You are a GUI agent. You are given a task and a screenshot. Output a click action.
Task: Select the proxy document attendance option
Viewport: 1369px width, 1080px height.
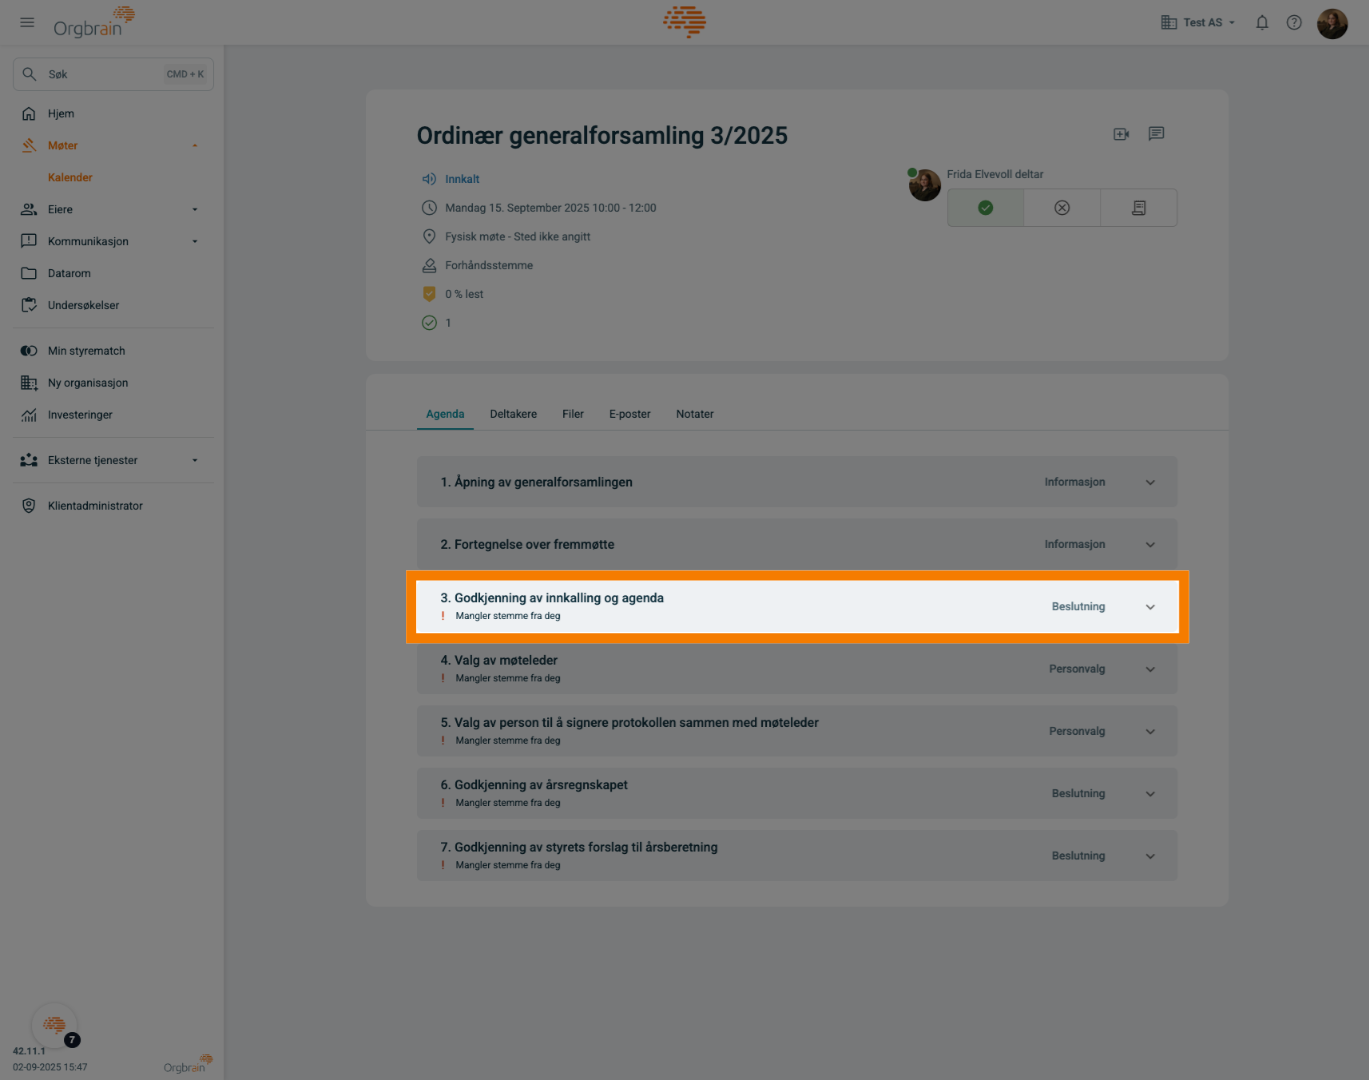[x=1138, y=208]
